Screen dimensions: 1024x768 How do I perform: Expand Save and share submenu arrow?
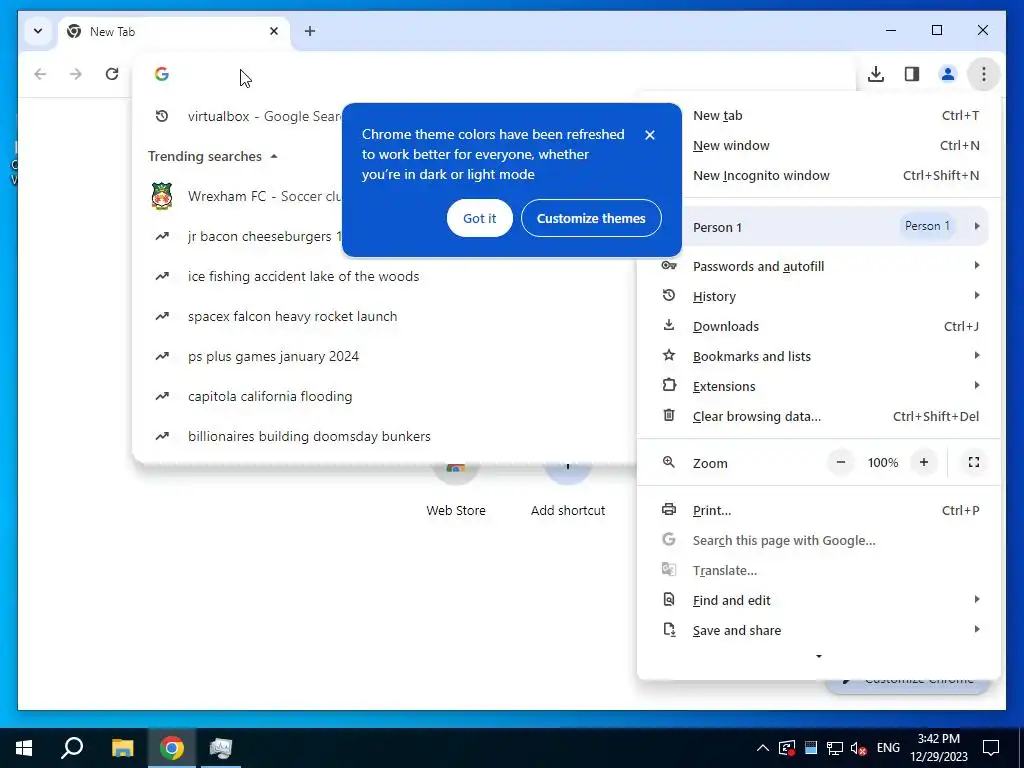click(x=977, y=629)
